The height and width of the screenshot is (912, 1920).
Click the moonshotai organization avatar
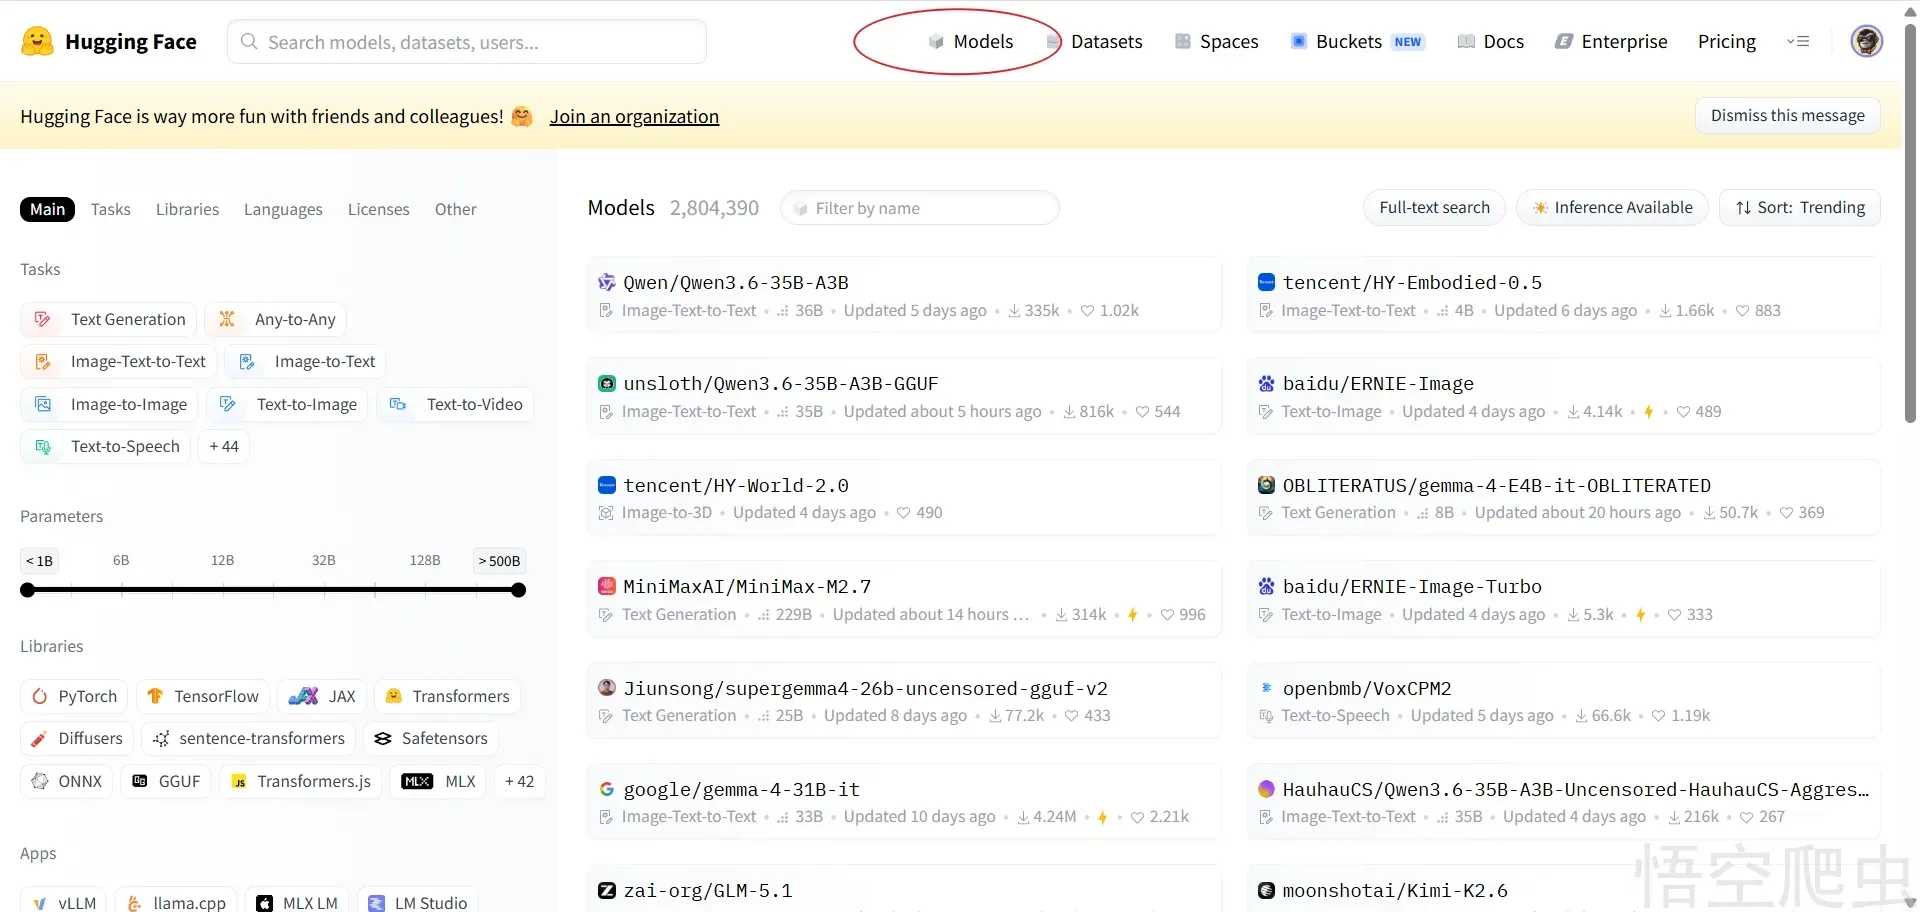(1266, 891)
